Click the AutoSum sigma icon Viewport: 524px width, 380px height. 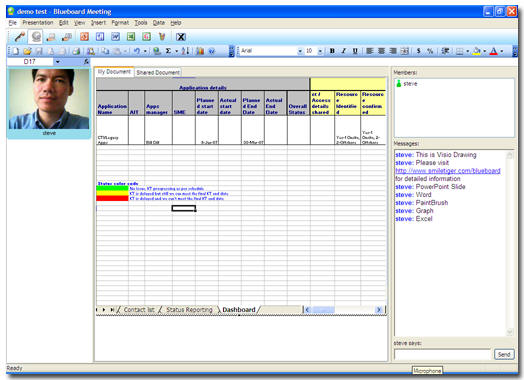168,51
